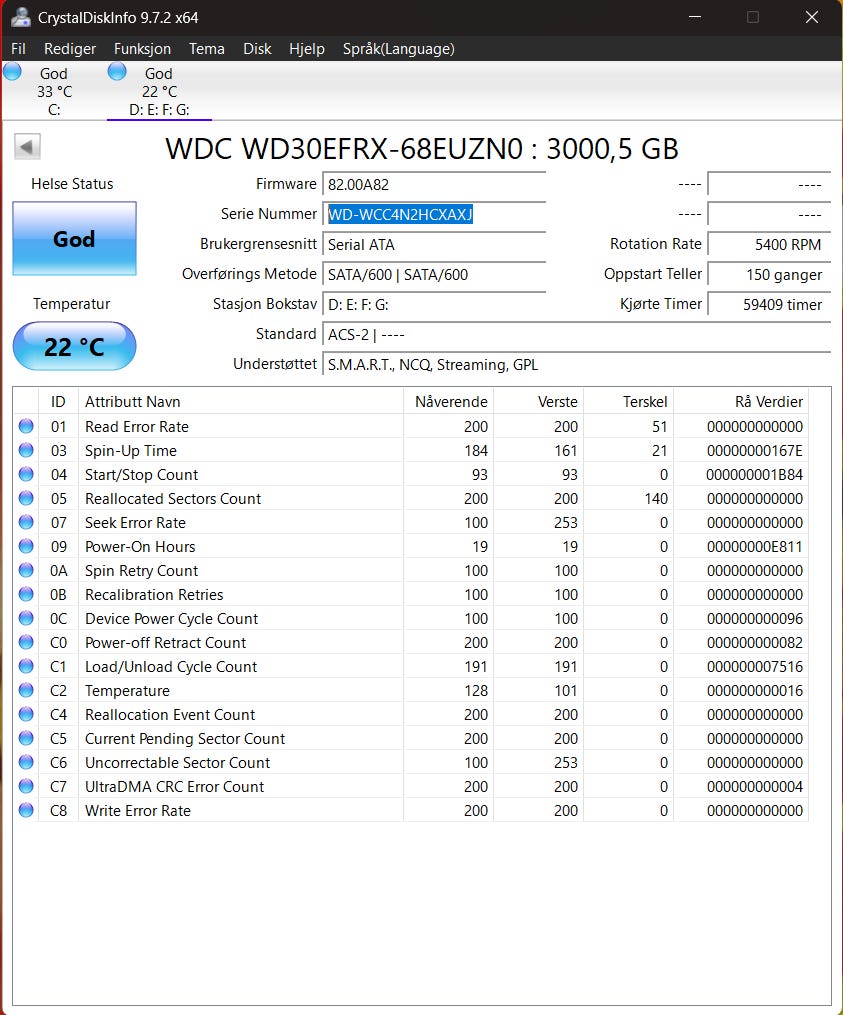Click status orb for Power-On Hours row

click(x=26, y=546)
